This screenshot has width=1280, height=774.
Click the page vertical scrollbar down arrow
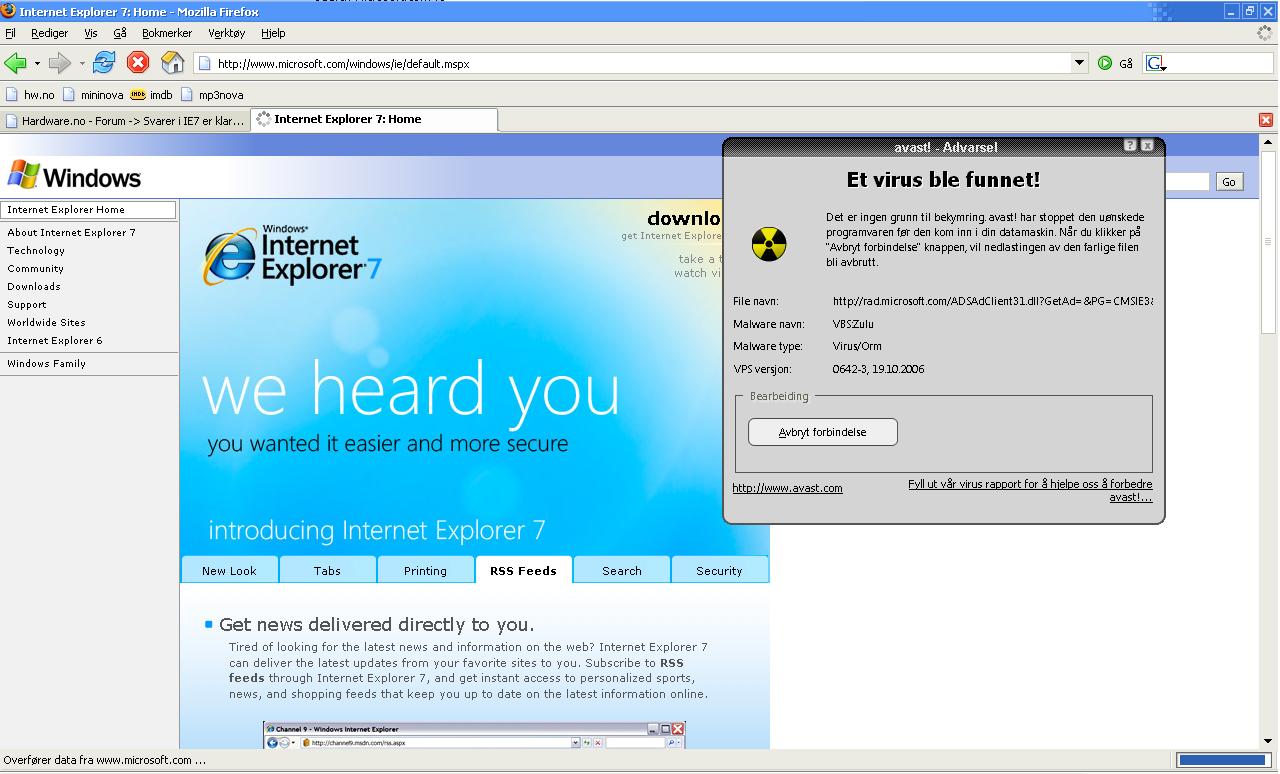click(x=1269, y=742)
